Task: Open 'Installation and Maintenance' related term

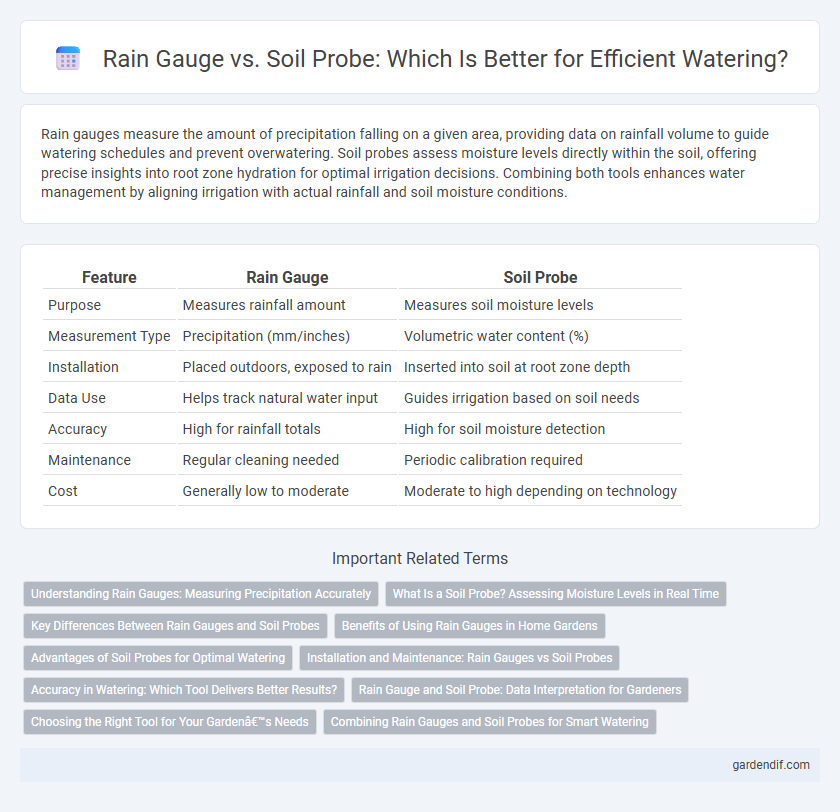Action: (460, 658)
